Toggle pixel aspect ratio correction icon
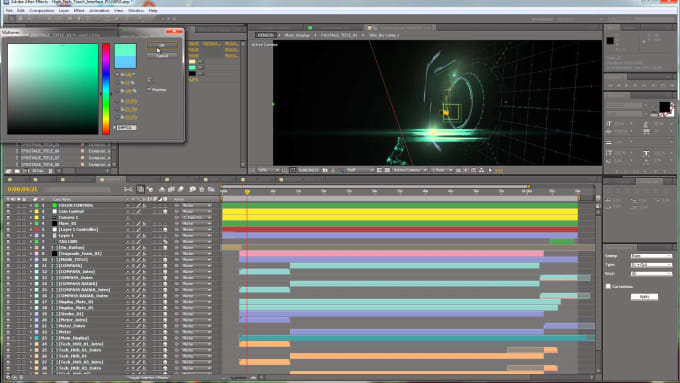The image size is (680, 383). pyautogui.click(x=458, y=170)
